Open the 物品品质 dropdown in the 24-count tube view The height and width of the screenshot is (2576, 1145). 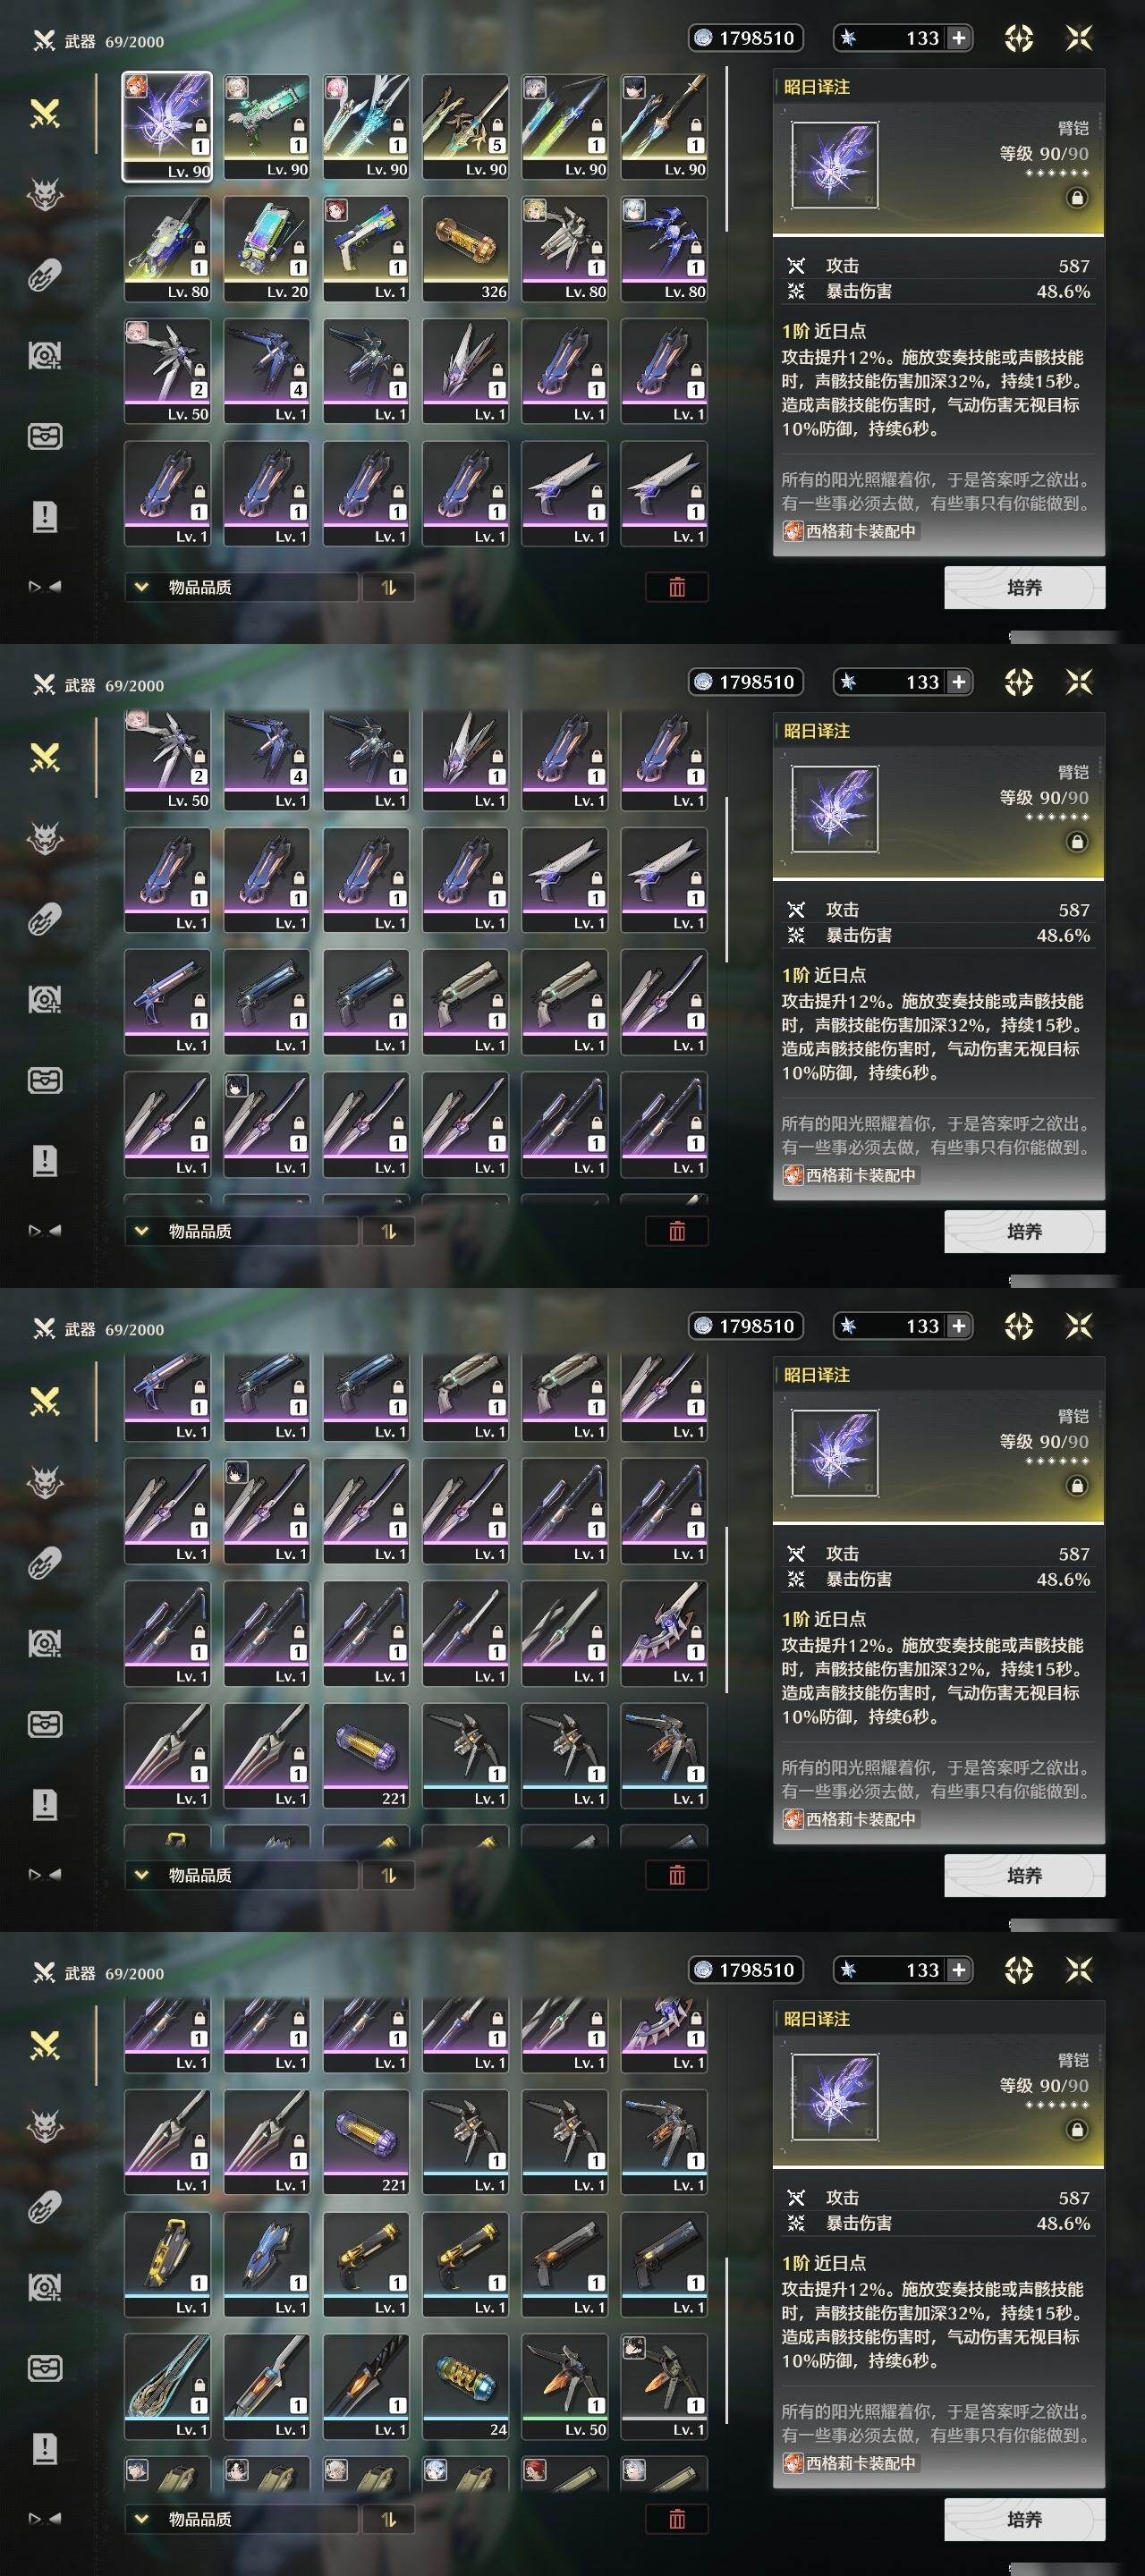click(x=241, y=2519)
